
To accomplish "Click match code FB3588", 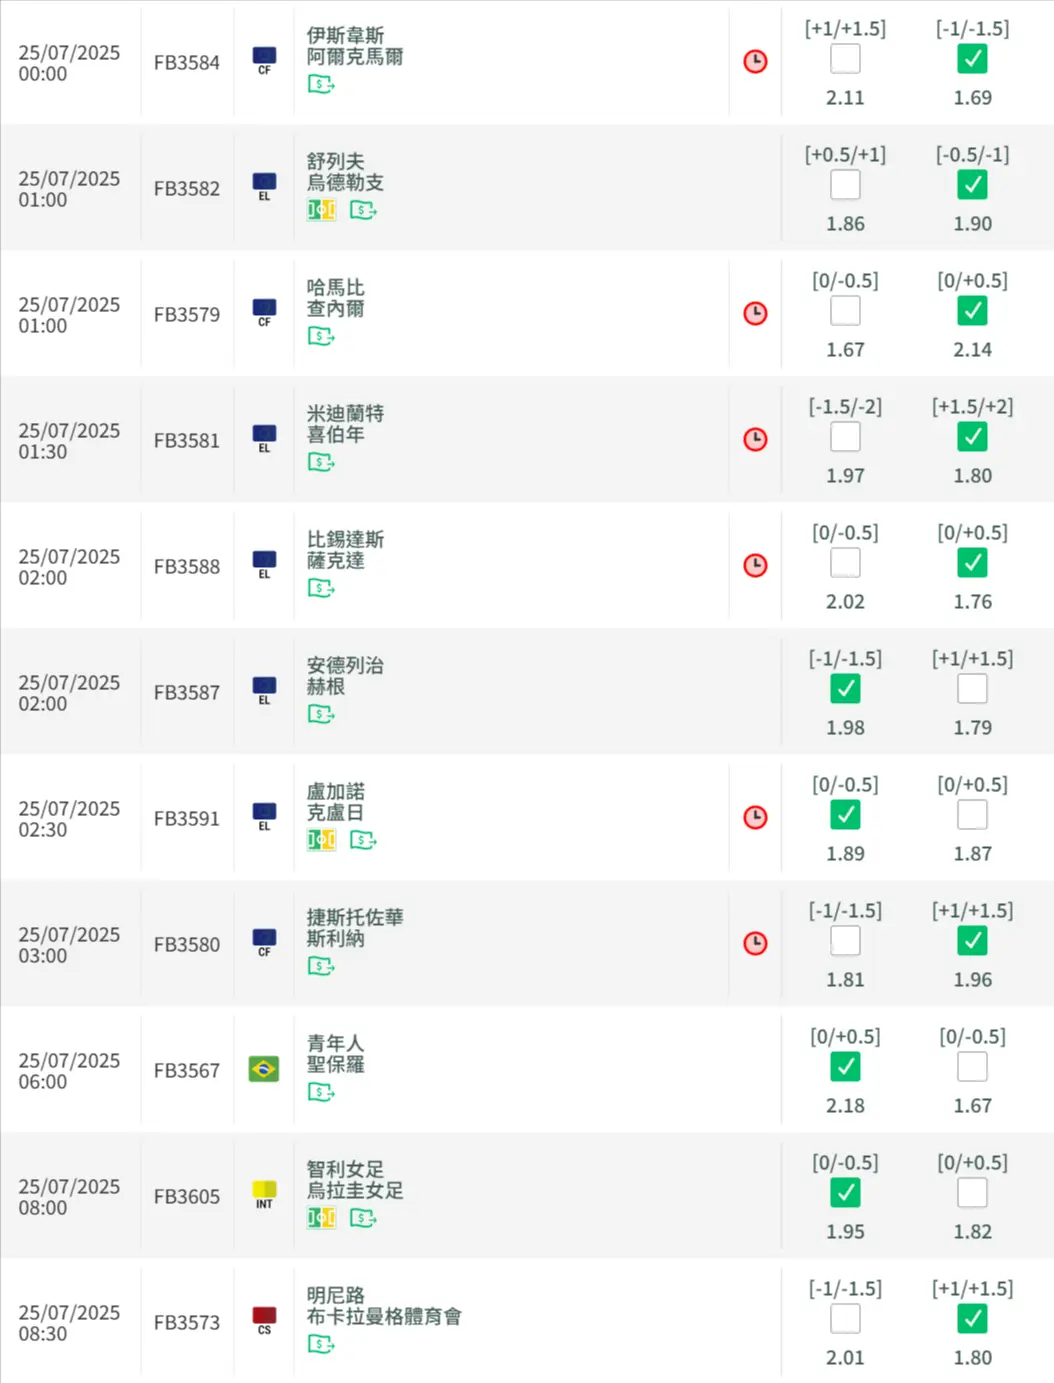I will click(x=187, y=566).
